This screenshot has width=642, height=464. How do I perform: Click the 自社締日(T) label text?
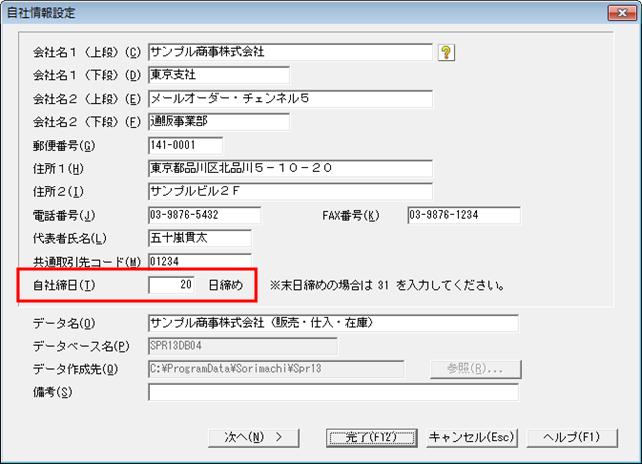coord(64,285)
